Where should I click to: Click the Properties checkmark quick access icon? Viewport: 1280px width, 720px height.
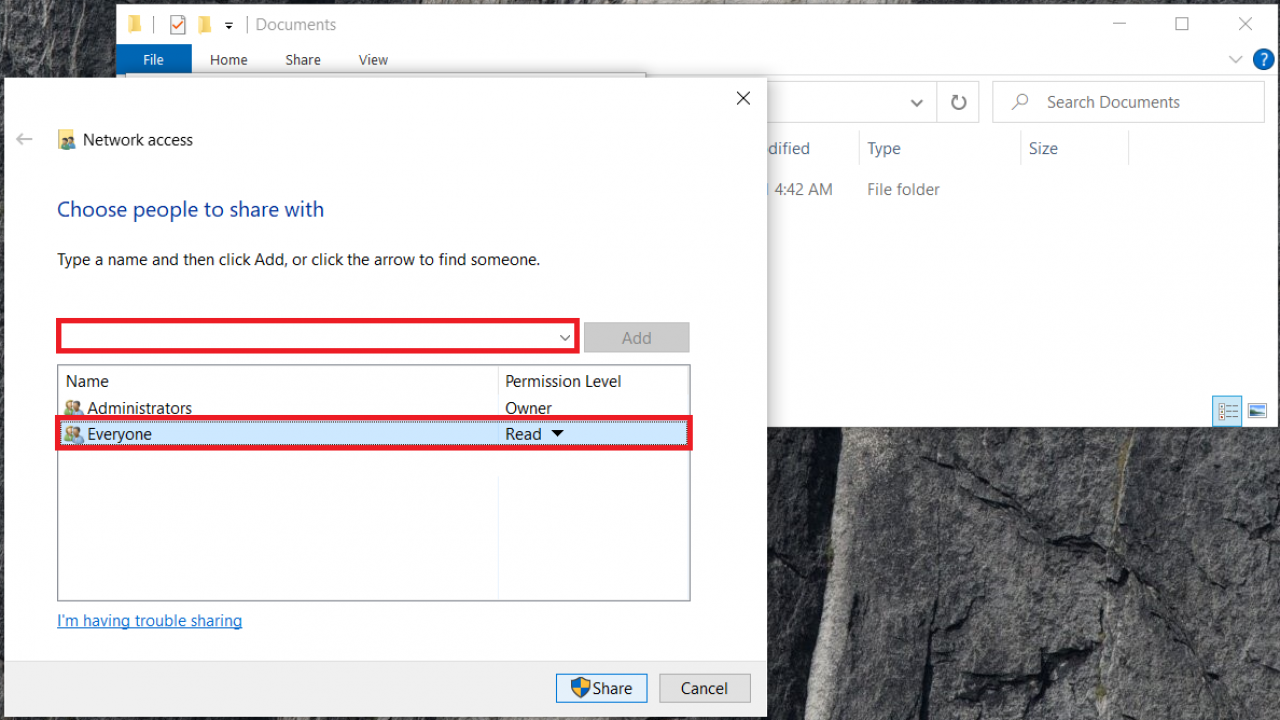178,25
